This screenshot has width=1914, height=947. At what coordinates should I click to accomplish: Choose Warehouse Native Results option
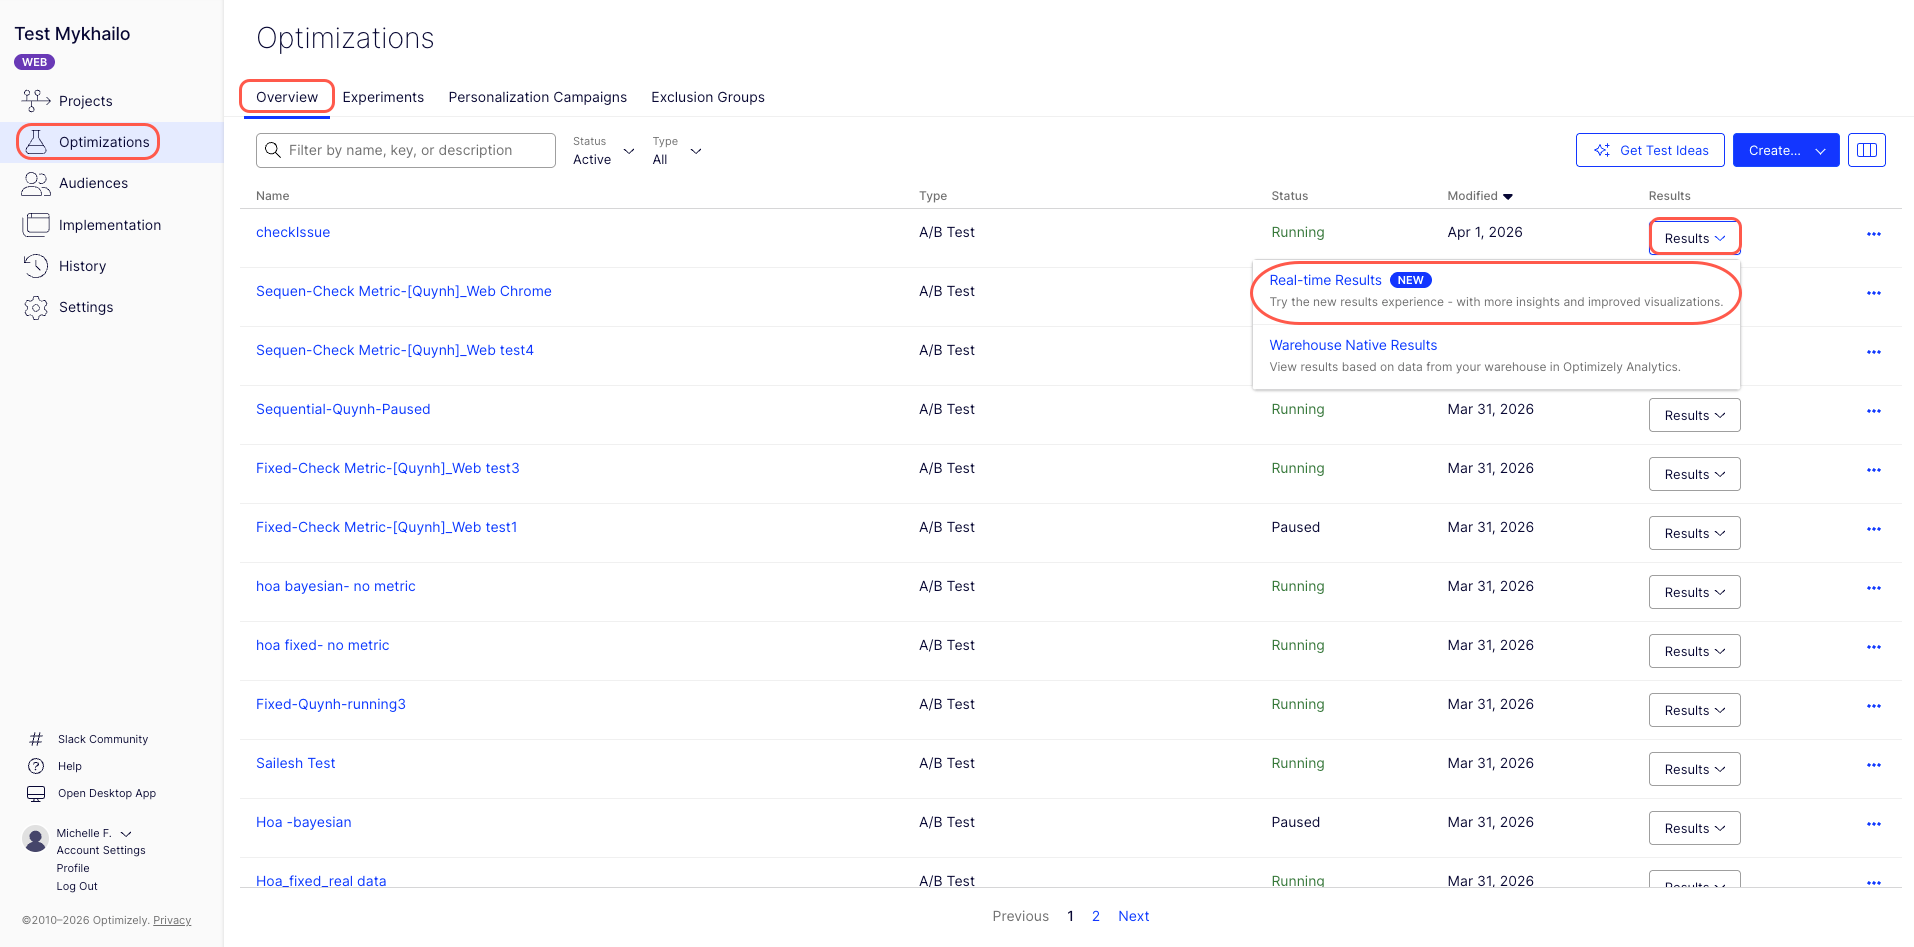tap(1353, 345)
